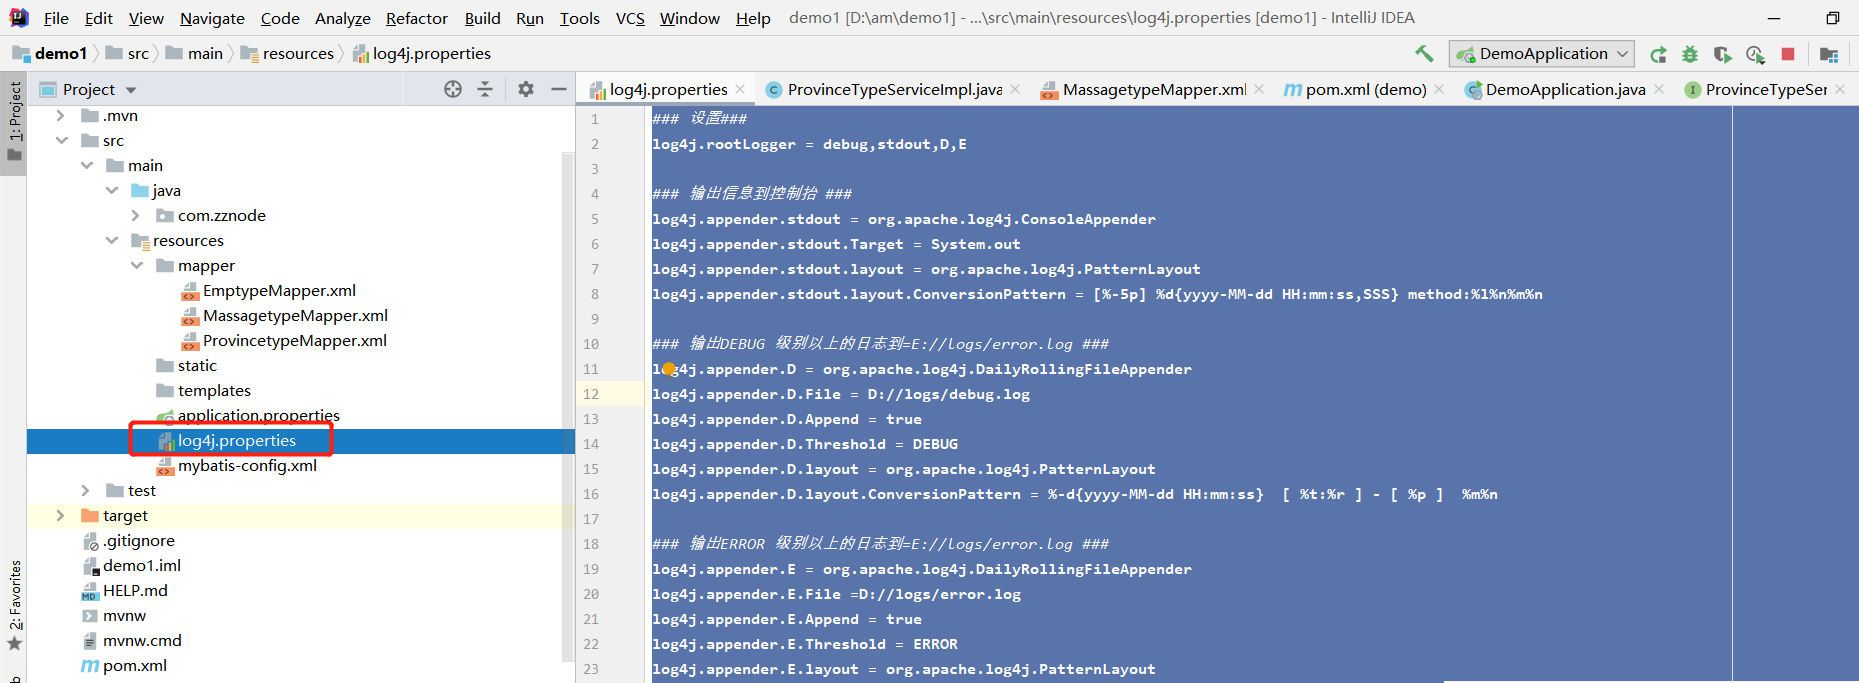The image size is (1859, 683).
Task: Close the DemoApplication.java tab
Action: [x=1659, y=89]
